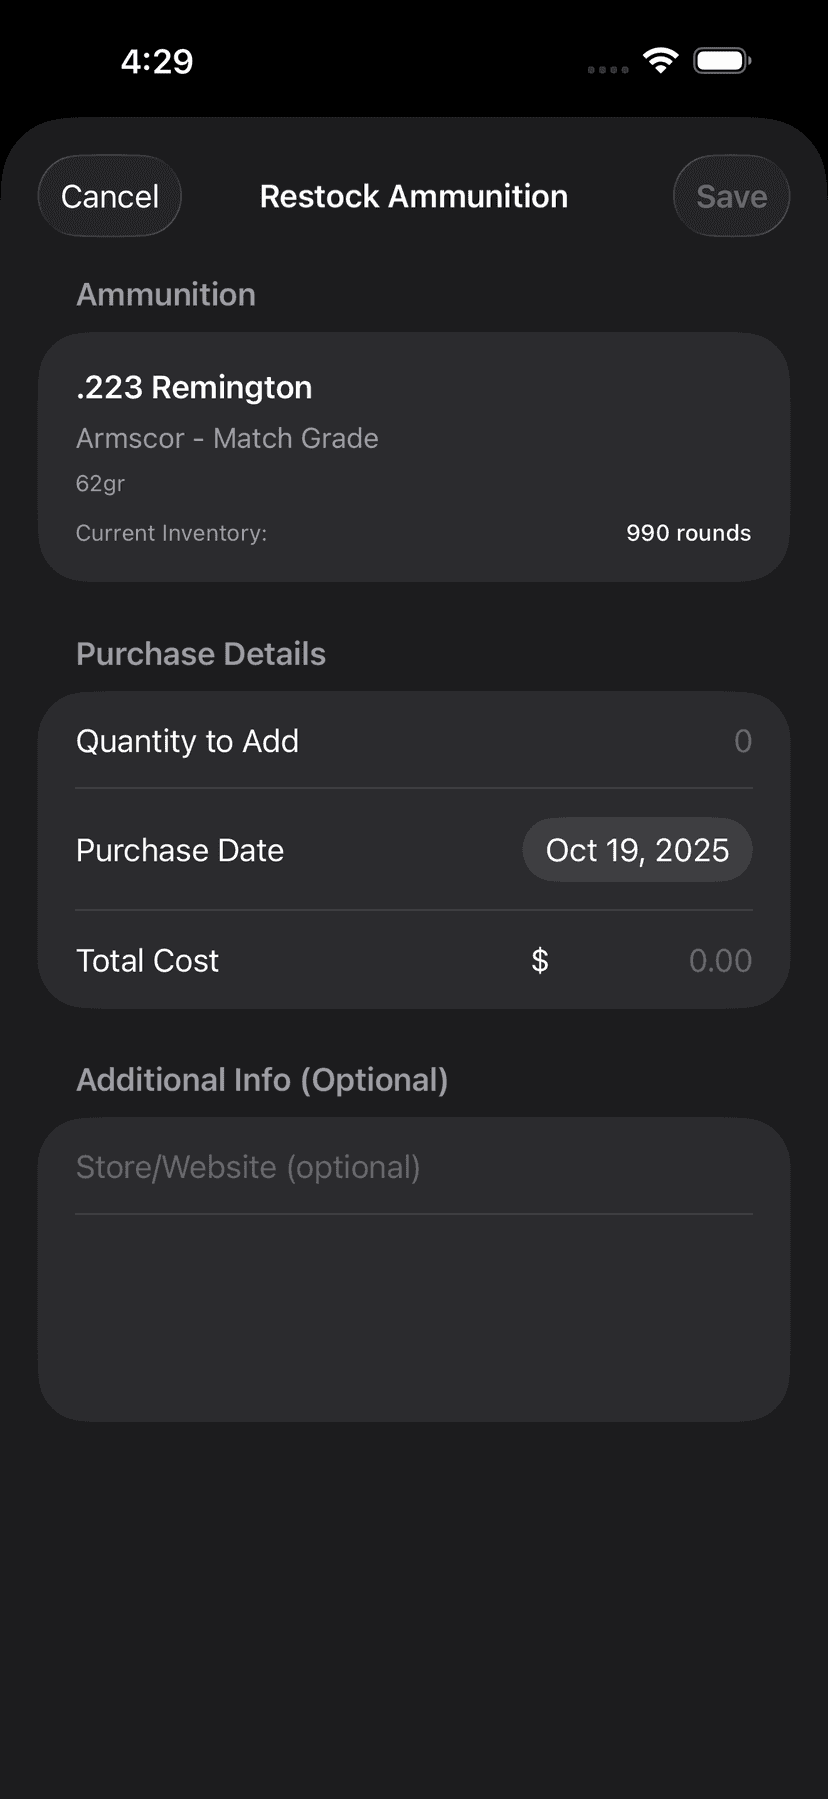Select the .223 Remington heading
Viewport: 828px width, 1799px height.
[x=194, y=387]
